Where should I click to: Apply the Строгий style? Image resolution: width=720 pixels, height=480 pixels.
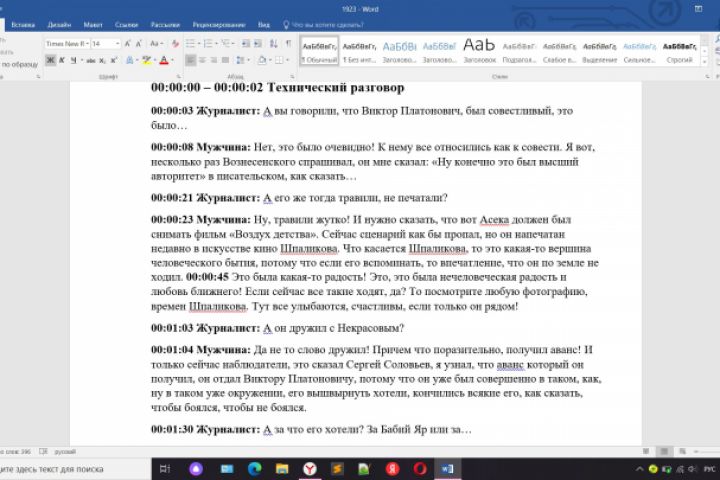pos(680,51)
